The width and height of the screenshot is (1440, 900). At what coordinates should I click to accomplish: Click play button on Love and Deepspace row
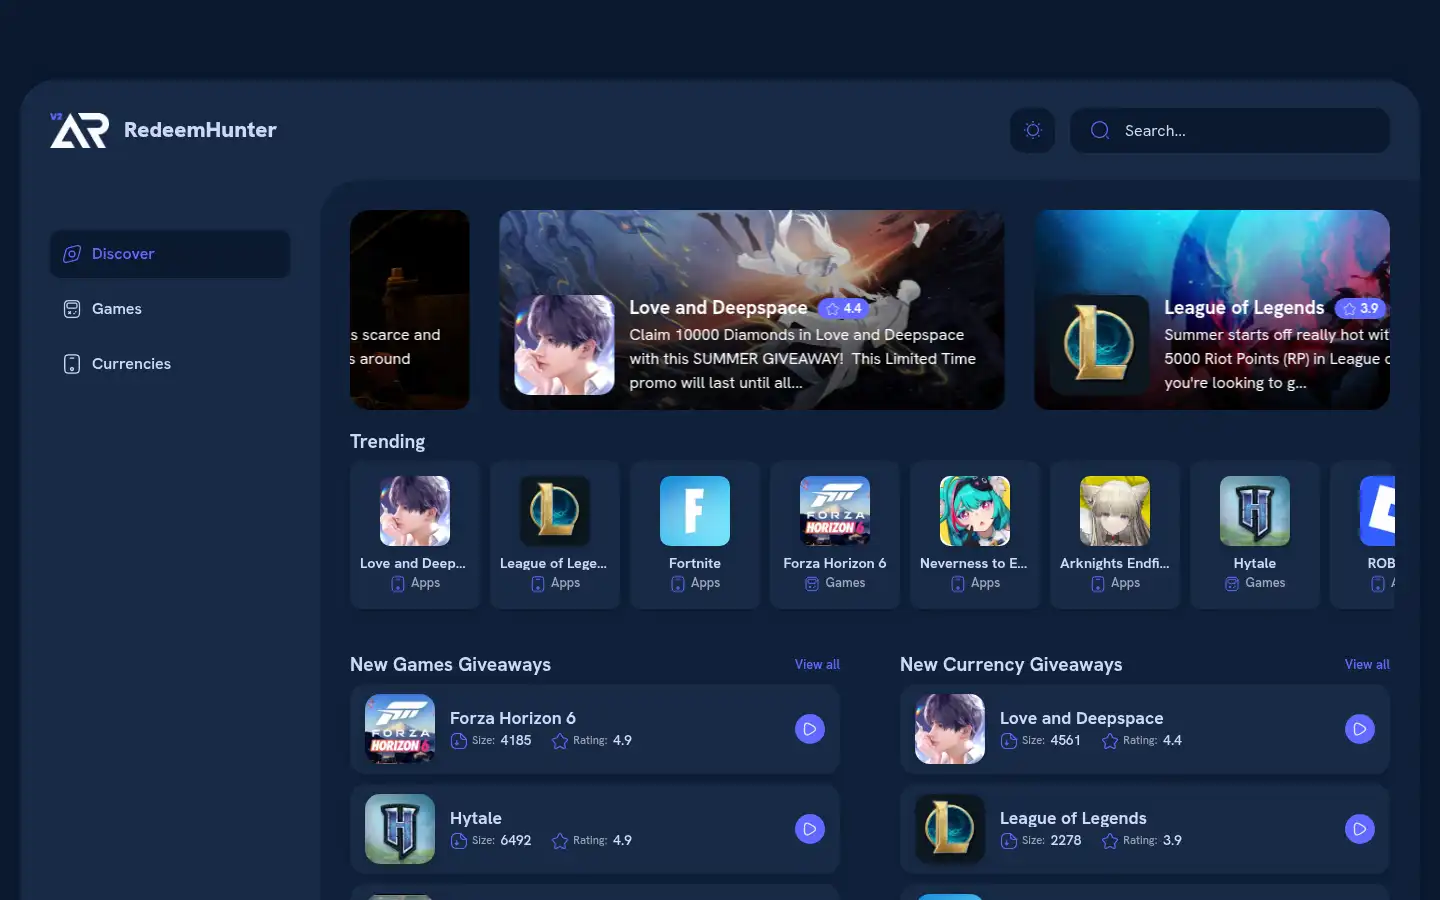pyautogui.click(x=1360, y=729)
